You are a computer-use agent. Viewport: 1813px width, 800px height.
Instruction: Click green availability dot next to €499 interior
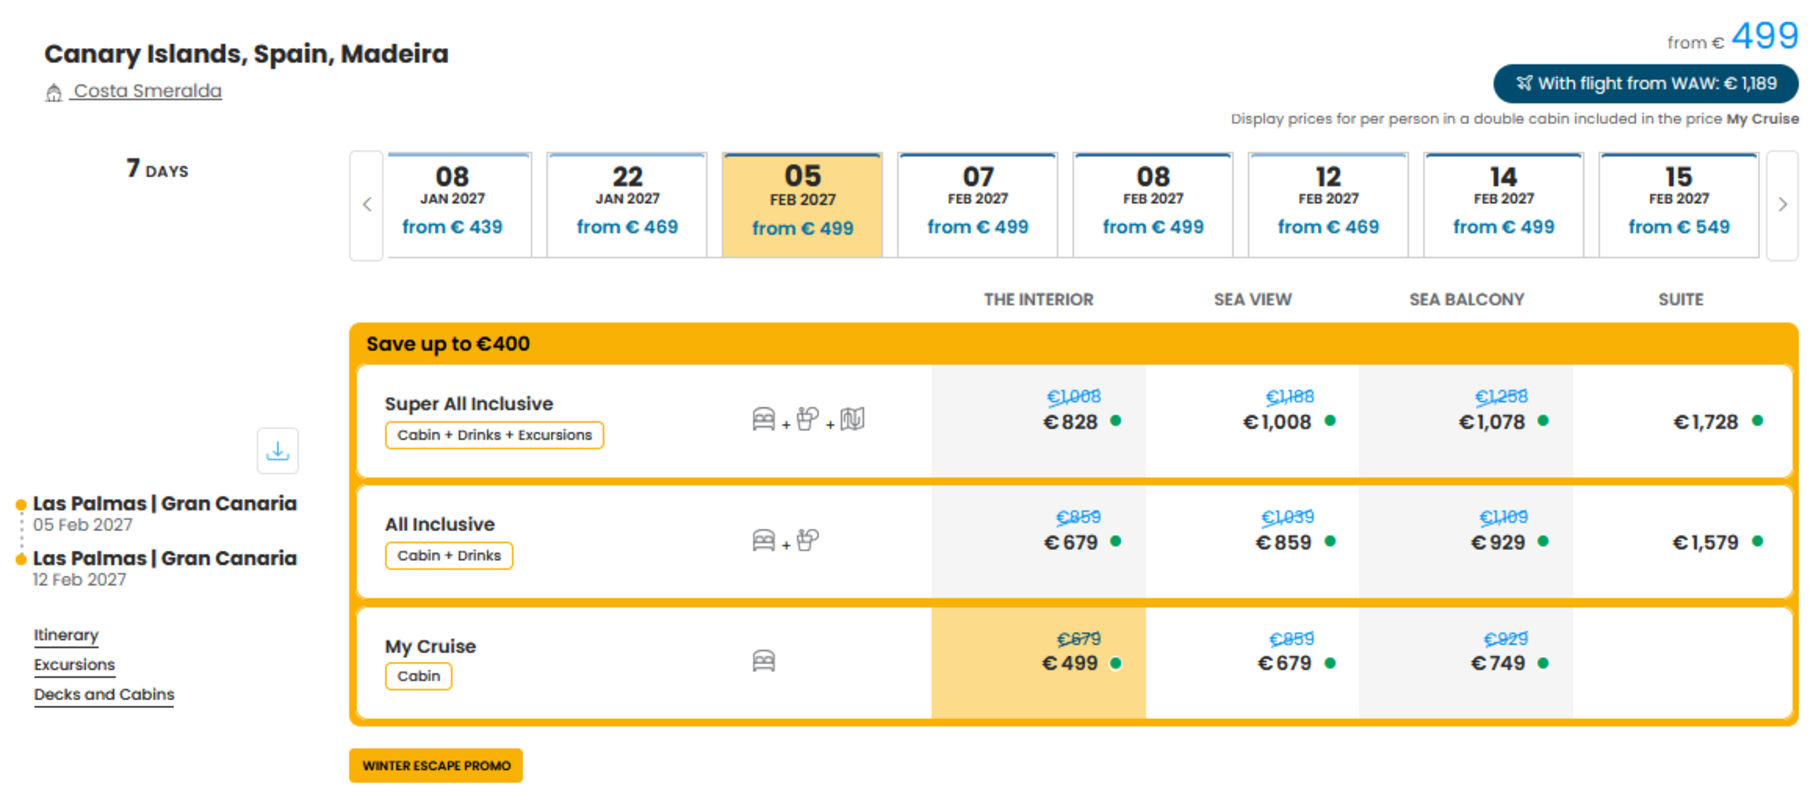pos(1116,663)
